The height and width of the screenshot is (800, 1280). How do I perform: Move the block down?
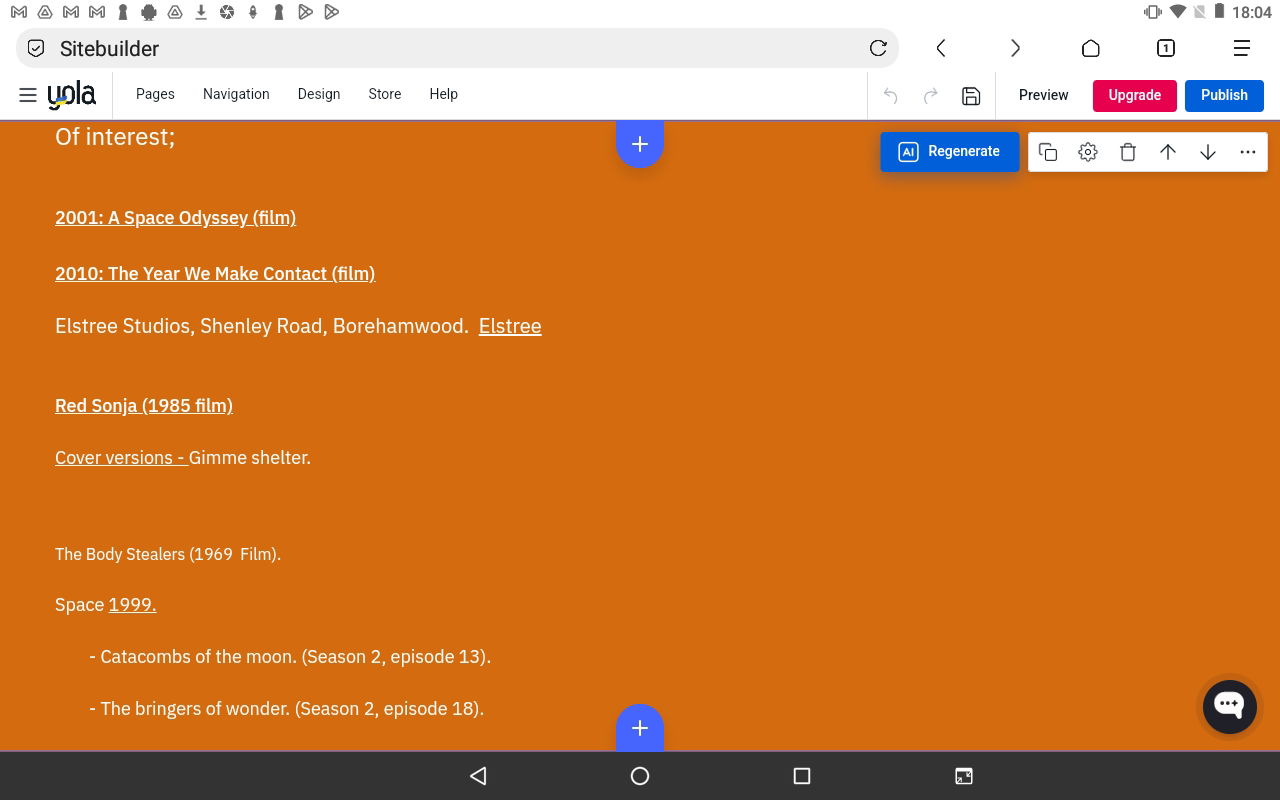[x=1208, y=152]
